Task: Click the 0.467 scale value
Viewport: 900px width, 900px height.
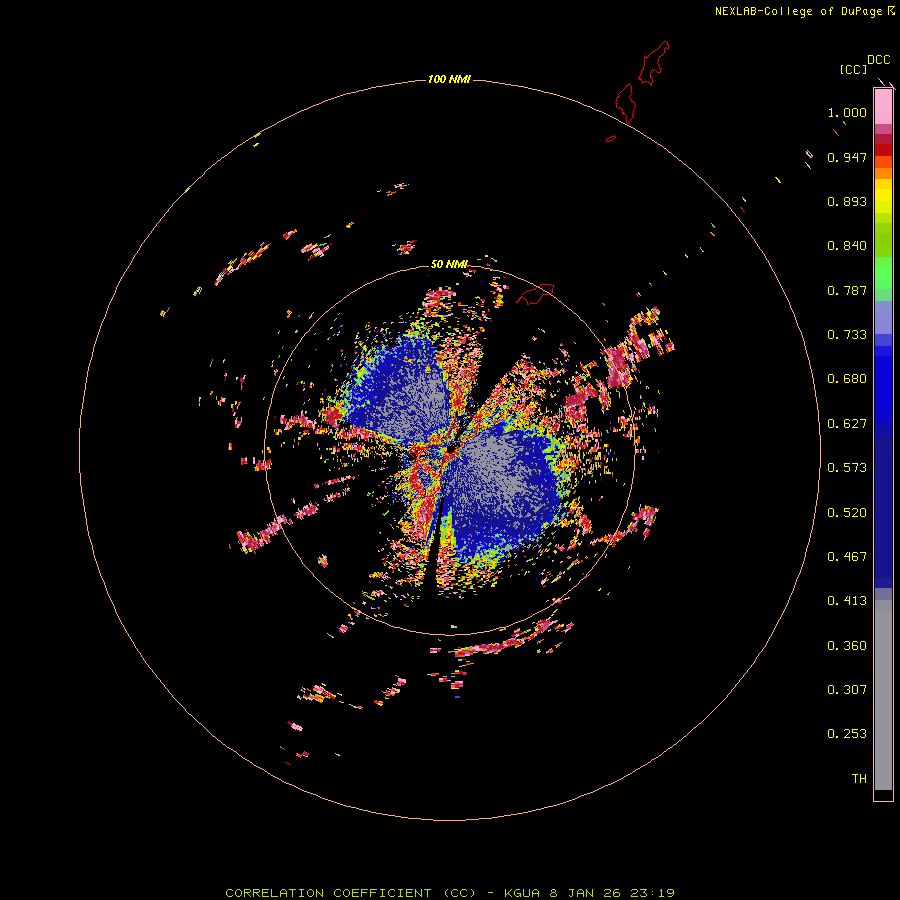Action: click(847, 557)
